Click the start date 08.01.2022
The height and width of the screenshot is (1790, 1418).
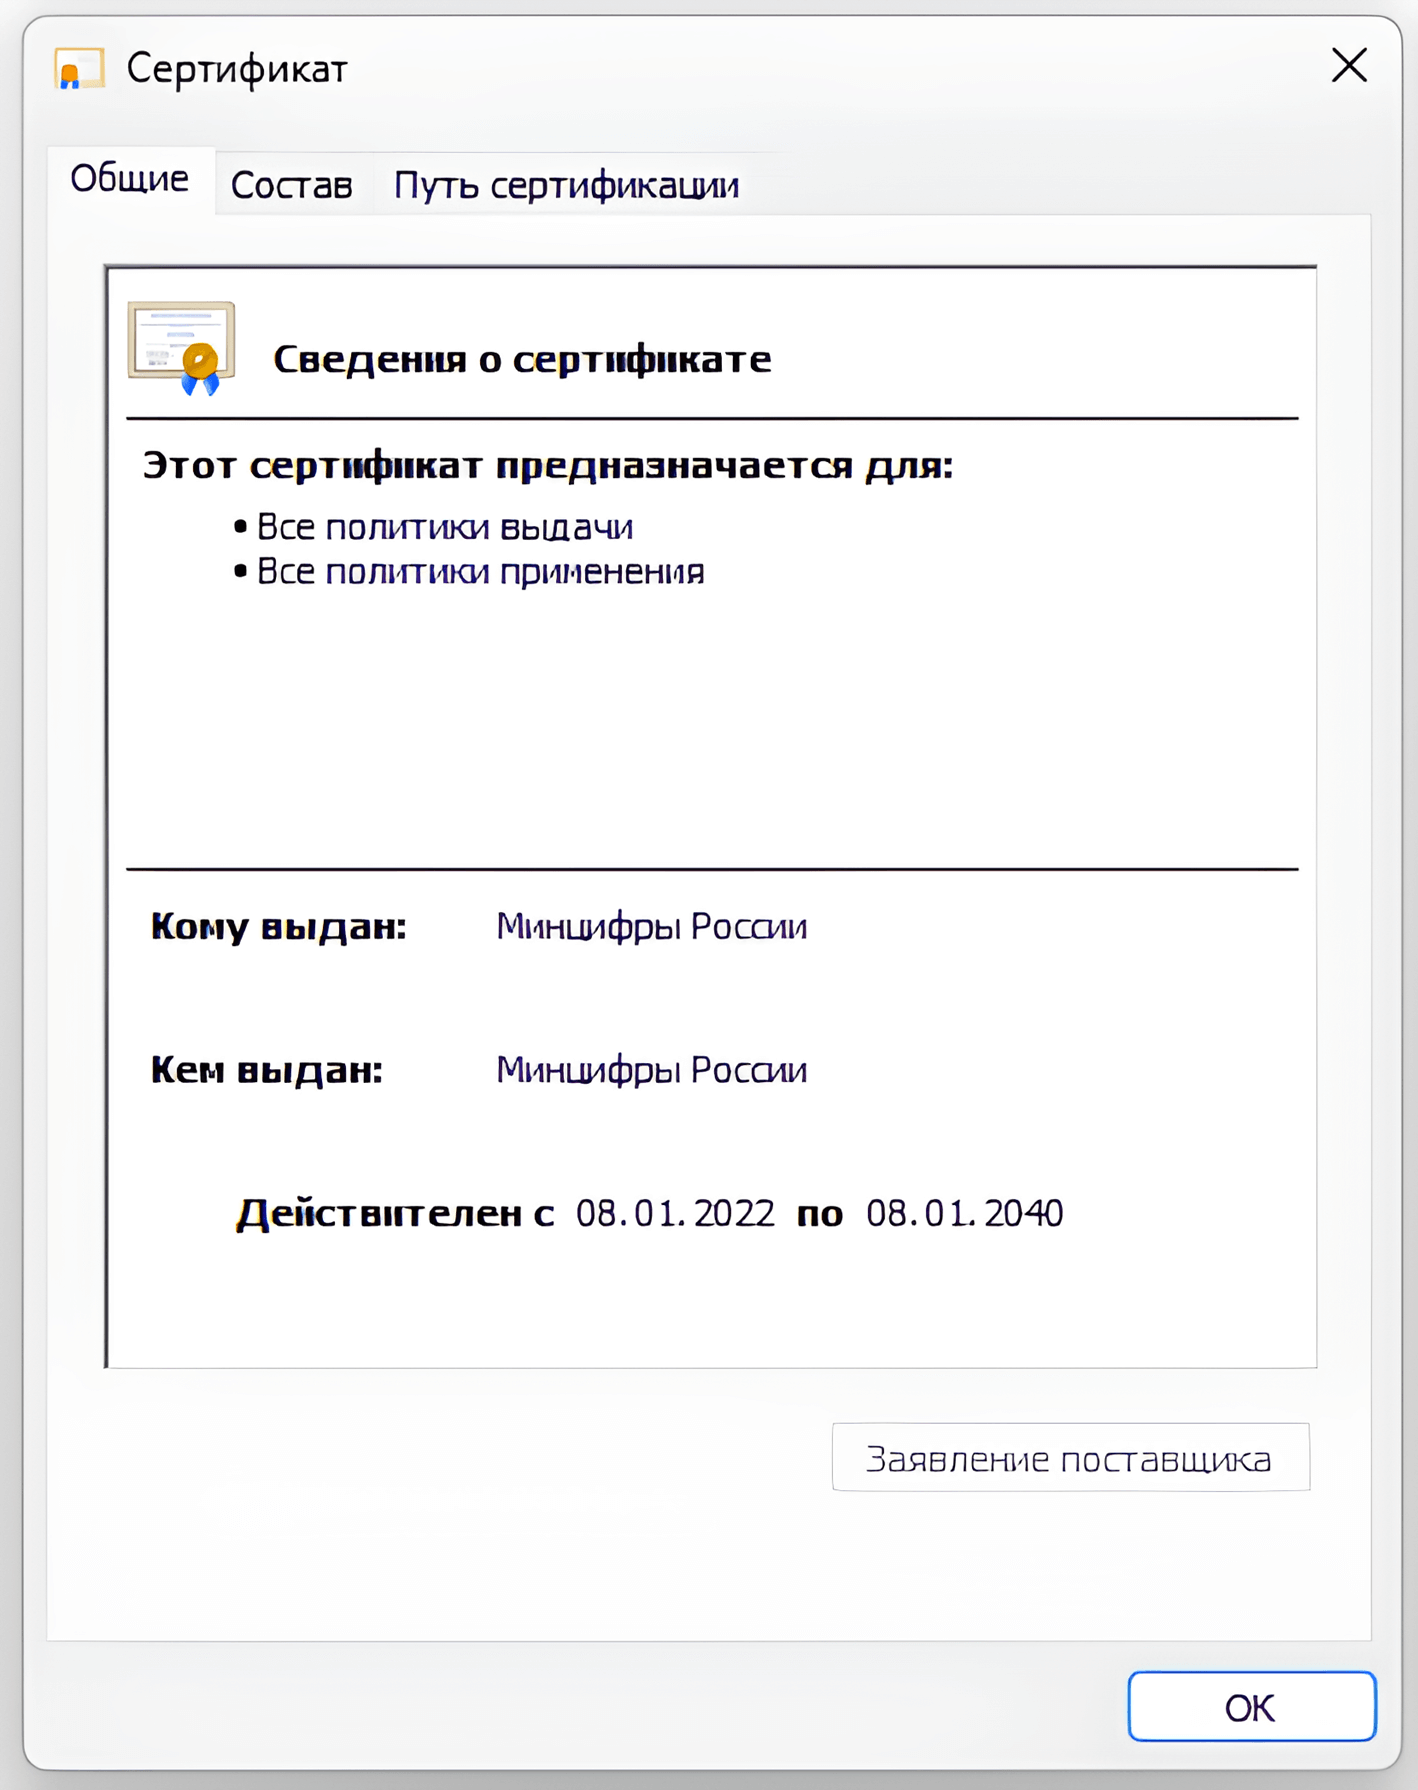click(x=675, y=1213)
